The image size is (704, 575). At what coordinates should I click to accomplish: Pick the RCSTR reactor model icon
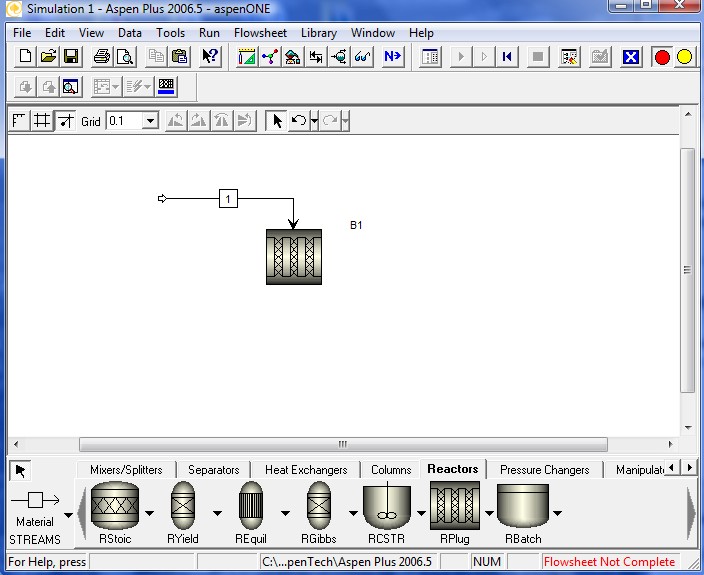click(x=386, y=507)
